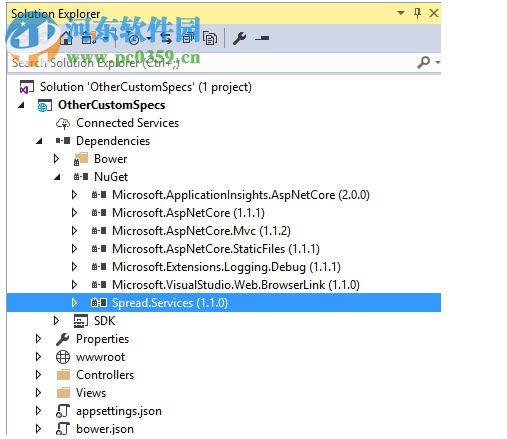Viewport: 507px width, 439px height.
Task: Expand the wwwroot folder
Action: [38, 357]
